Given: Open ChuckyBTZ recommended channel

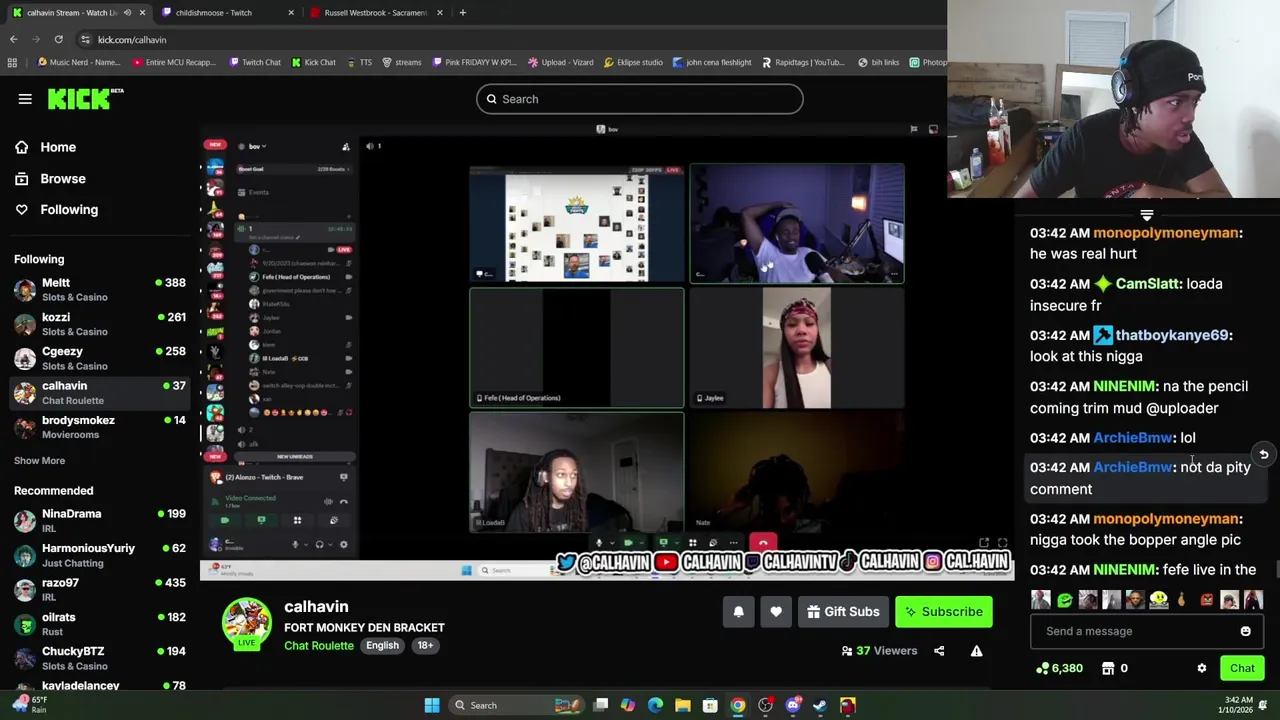Looking at the screenshot, I should click(100, 658).
